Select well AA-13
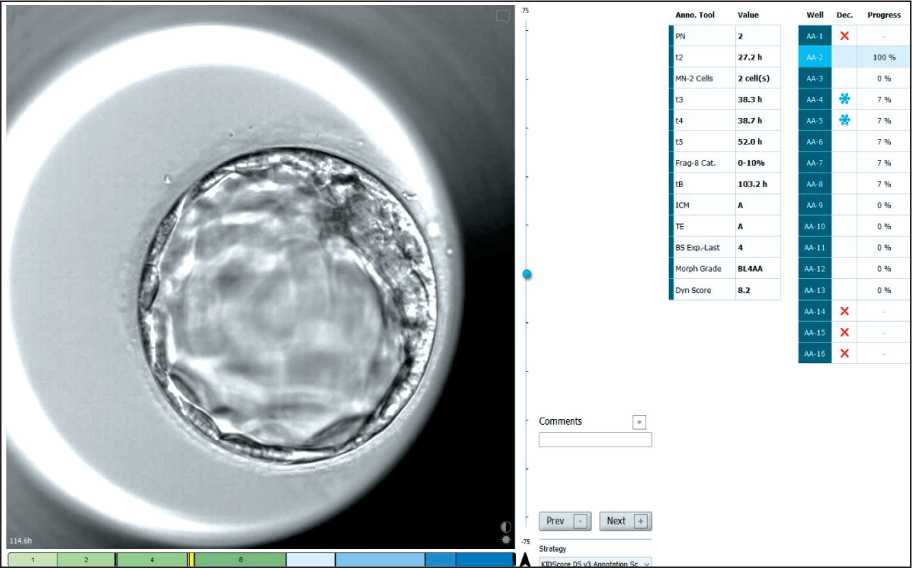Viewport: 912px width, 569px height. click(814, 290)
